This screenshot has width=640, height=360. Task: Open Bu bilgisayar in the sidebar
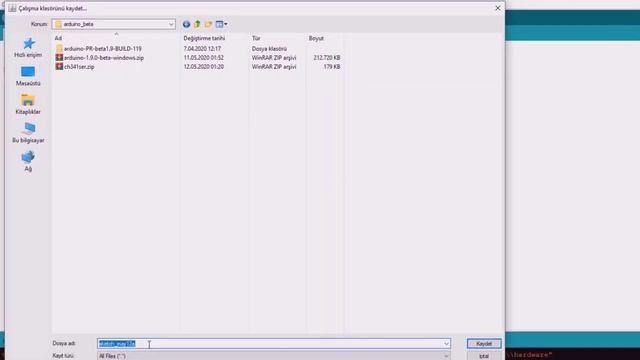[28, 133]
